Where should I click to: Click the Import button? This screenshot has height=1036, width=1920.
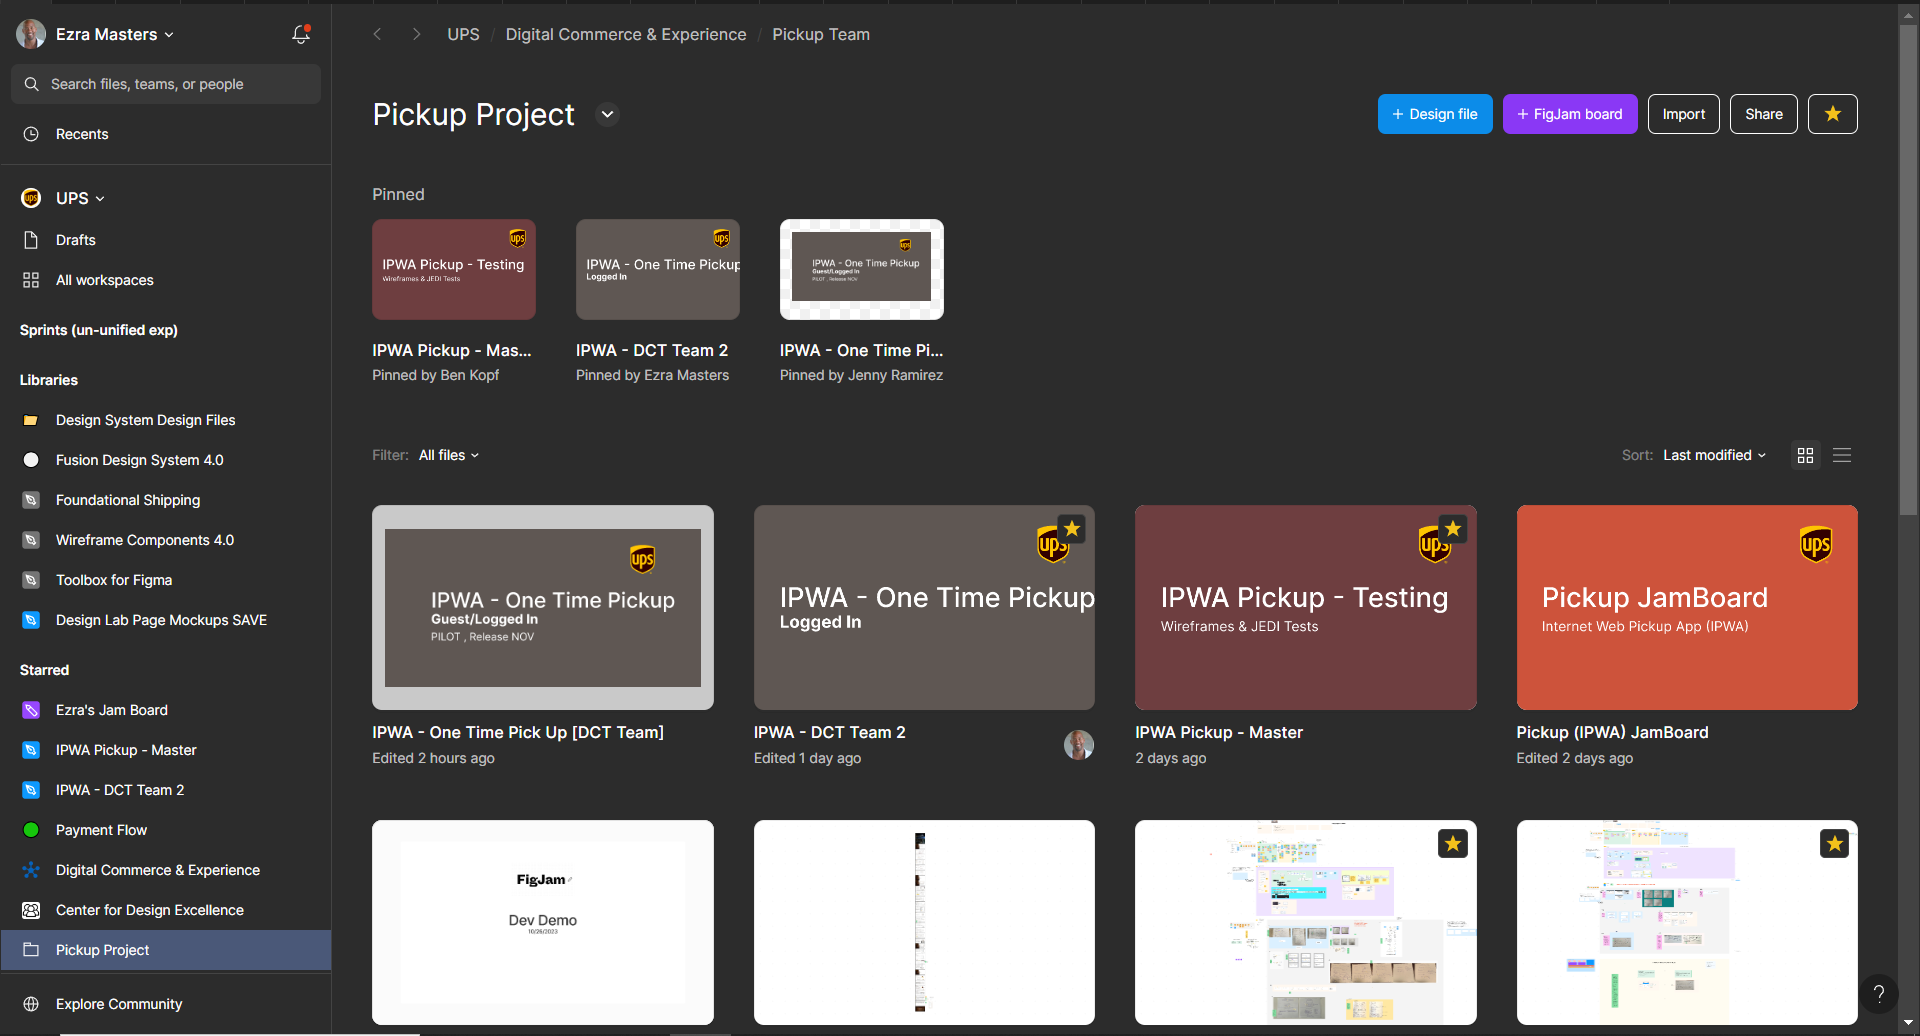[x=1684, y=114]
